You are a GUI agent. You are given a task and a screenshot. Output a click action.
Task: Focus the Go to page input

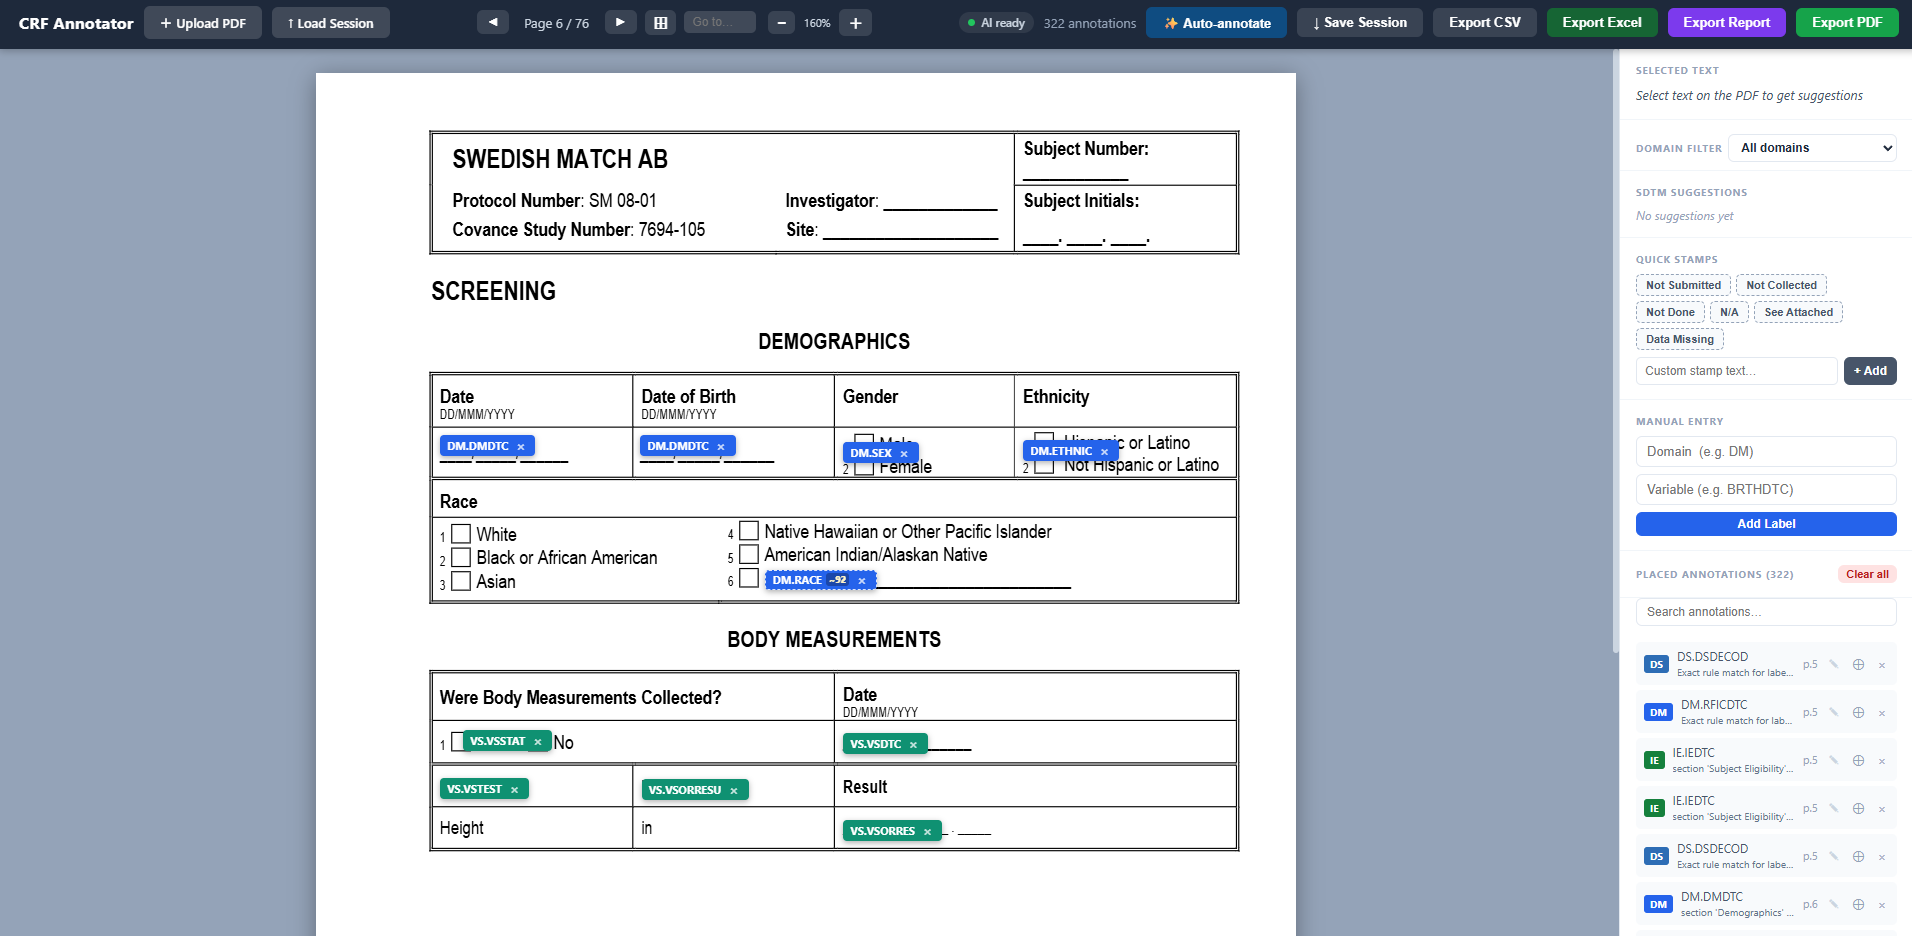719,22
